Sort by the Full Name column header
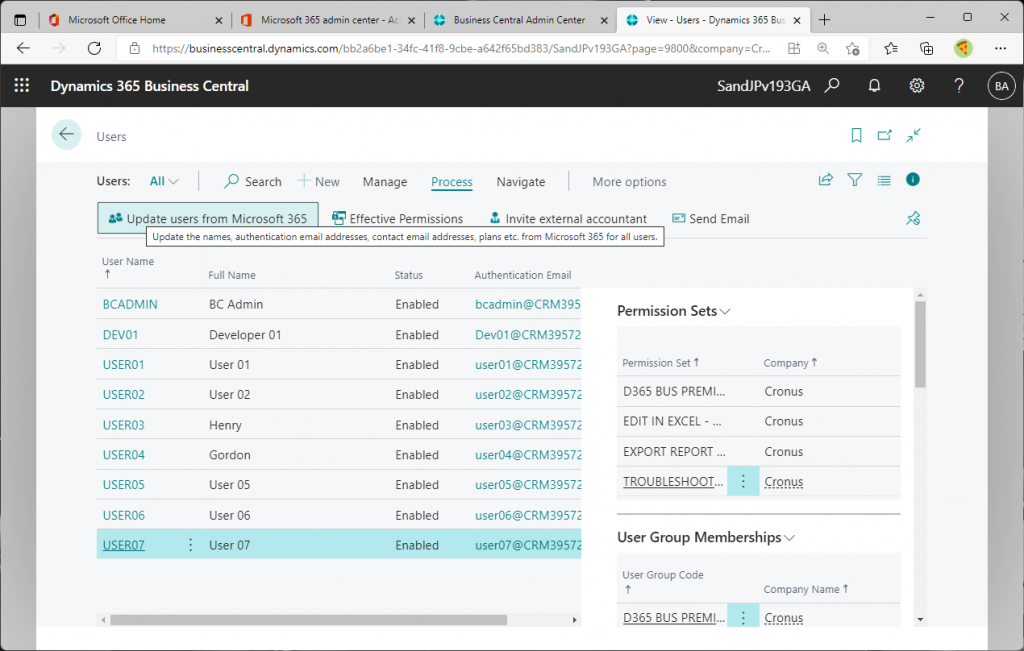Viewport: 1024px width, 651px height. point(232,275)
